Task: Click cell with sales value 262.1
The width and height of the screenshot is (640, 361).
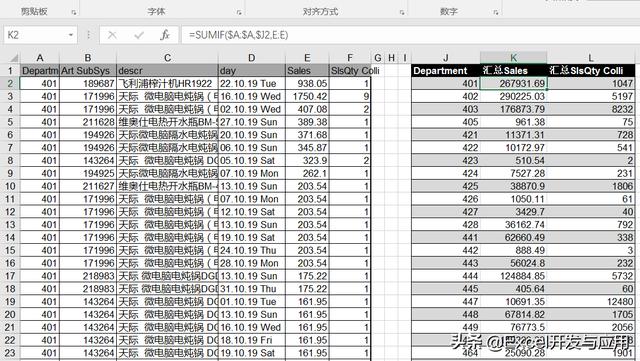Action: [307, 173]
